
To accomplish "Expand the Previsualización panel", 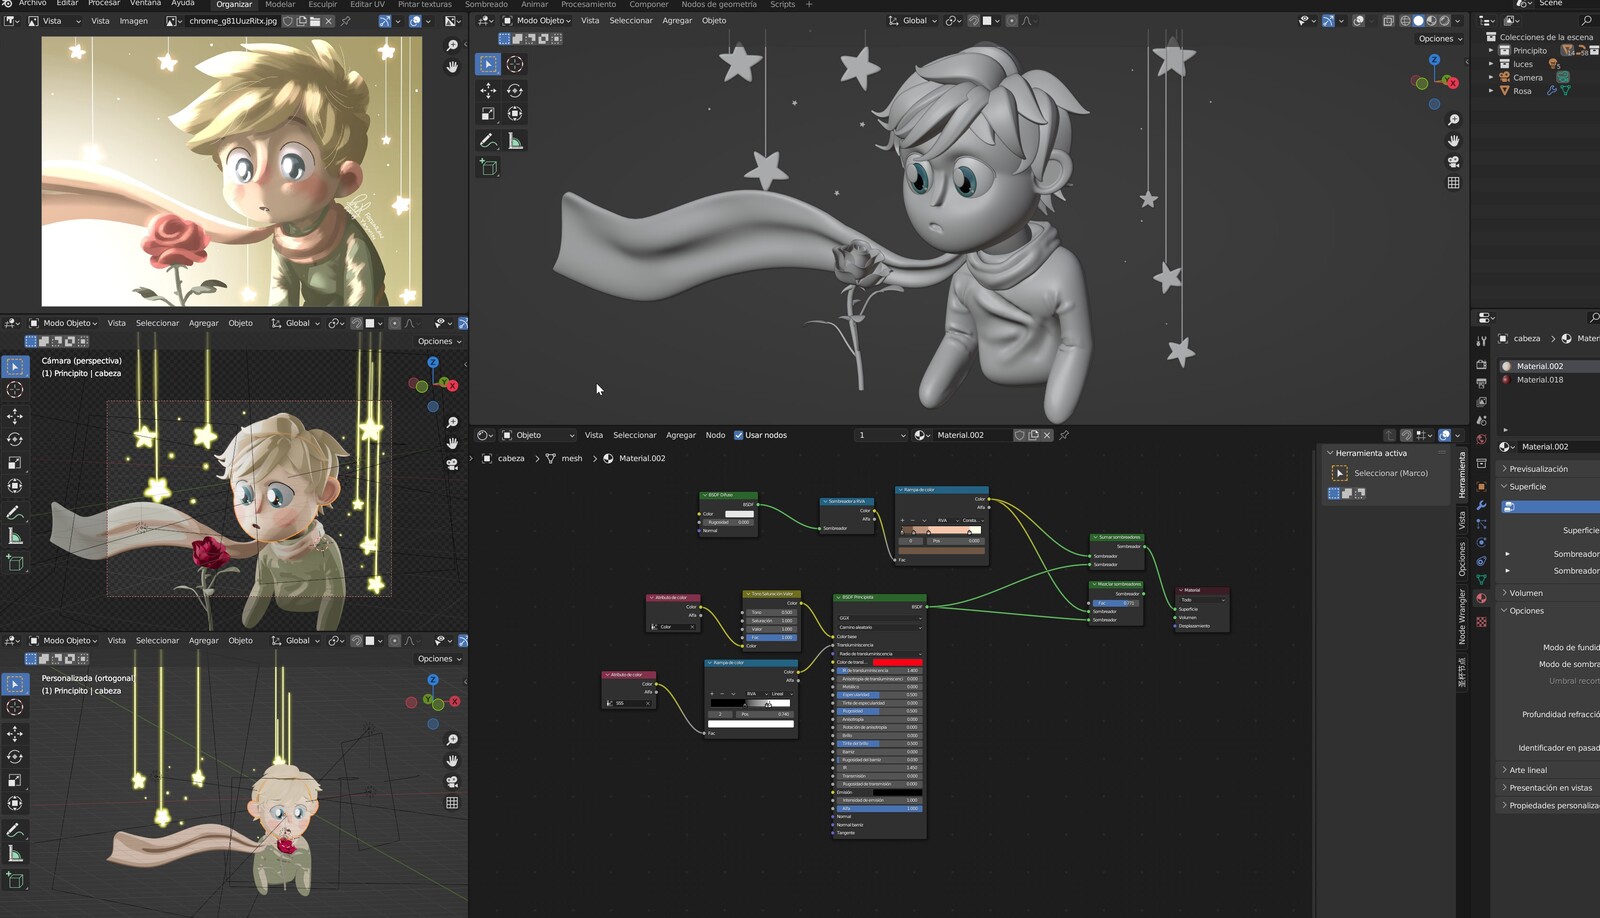I will pos(1548,469).
